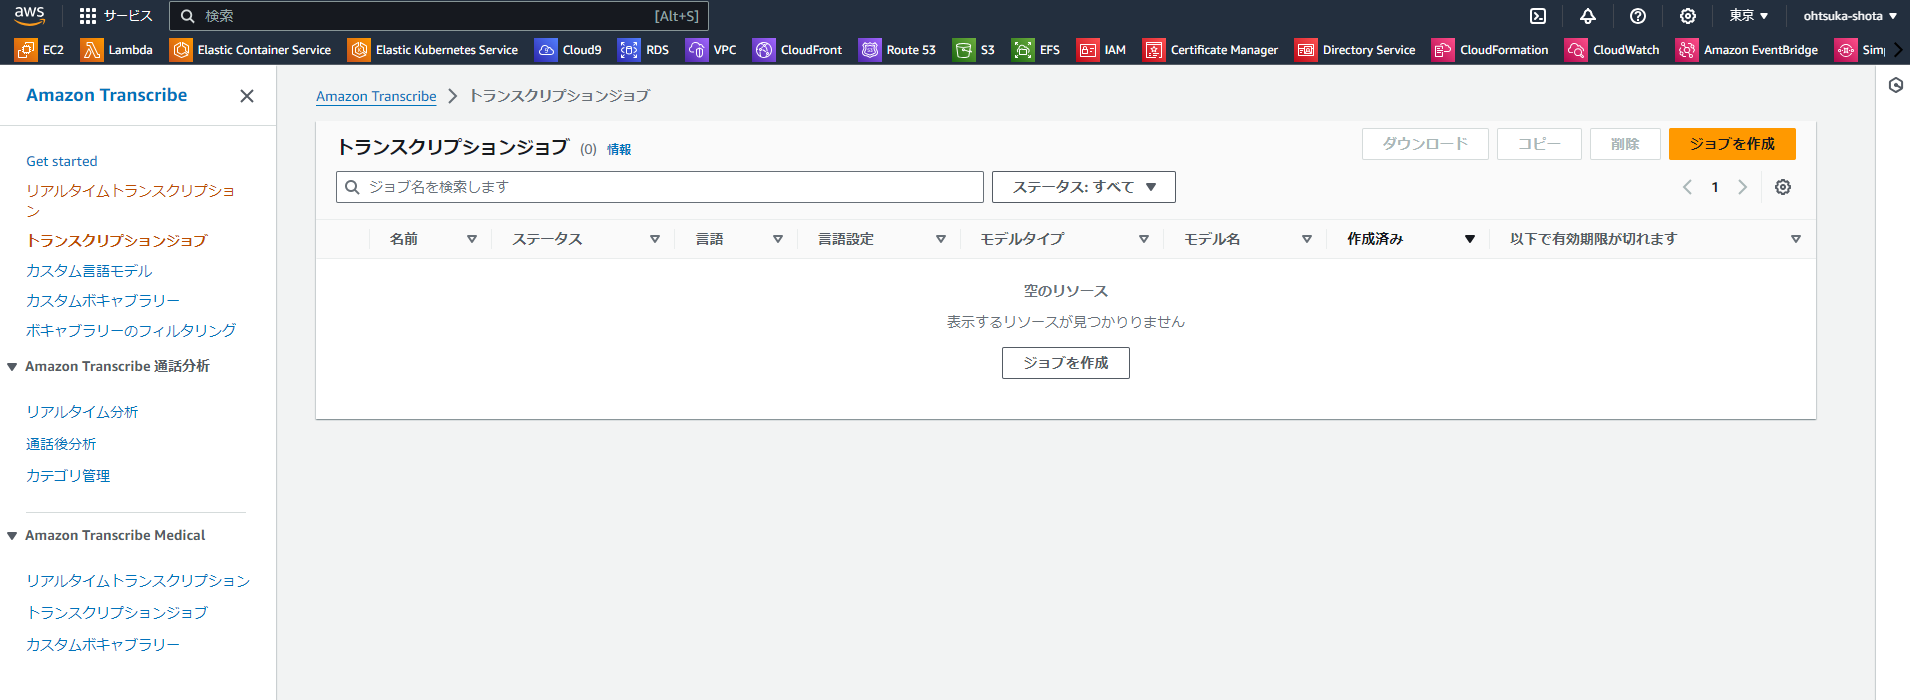Screen dimensions: 1910x700
Task: Click Amazon Transcribe breadcrumb link
Action: click(x=376, y=96)
